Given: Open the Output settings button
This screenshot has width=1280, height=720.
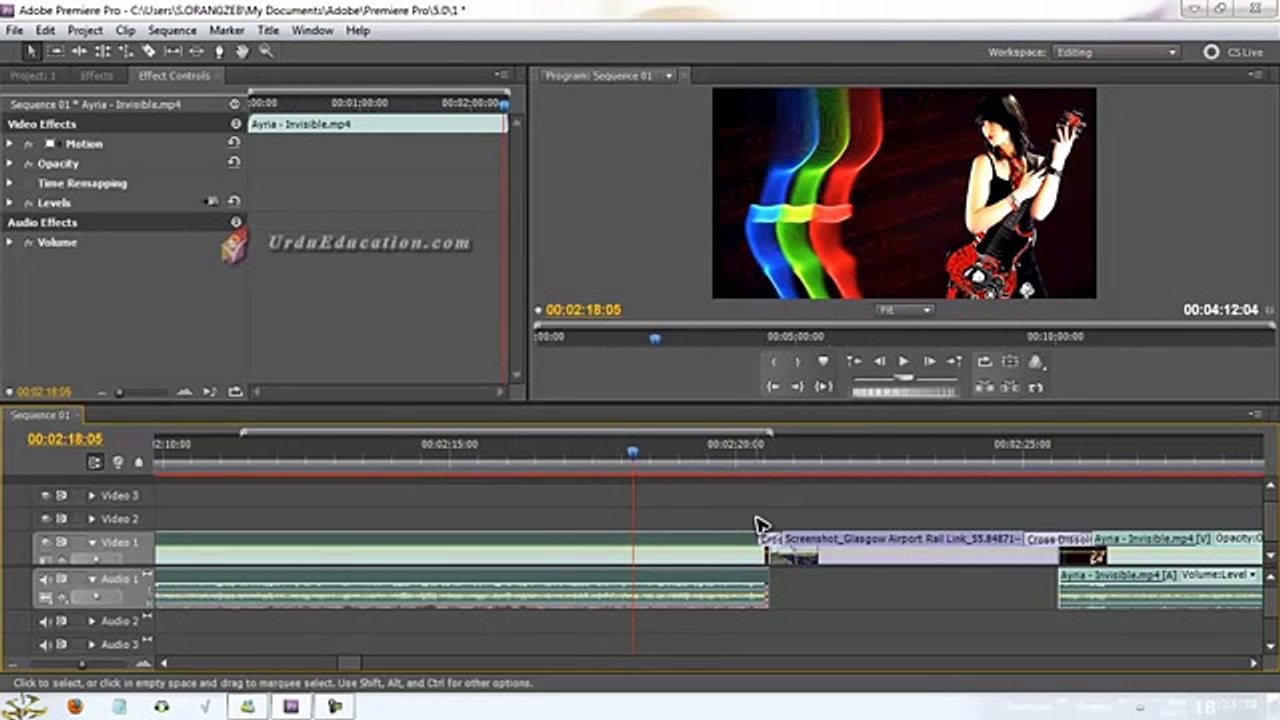Looking at the screenshot, I should (x=1036, y=362).
